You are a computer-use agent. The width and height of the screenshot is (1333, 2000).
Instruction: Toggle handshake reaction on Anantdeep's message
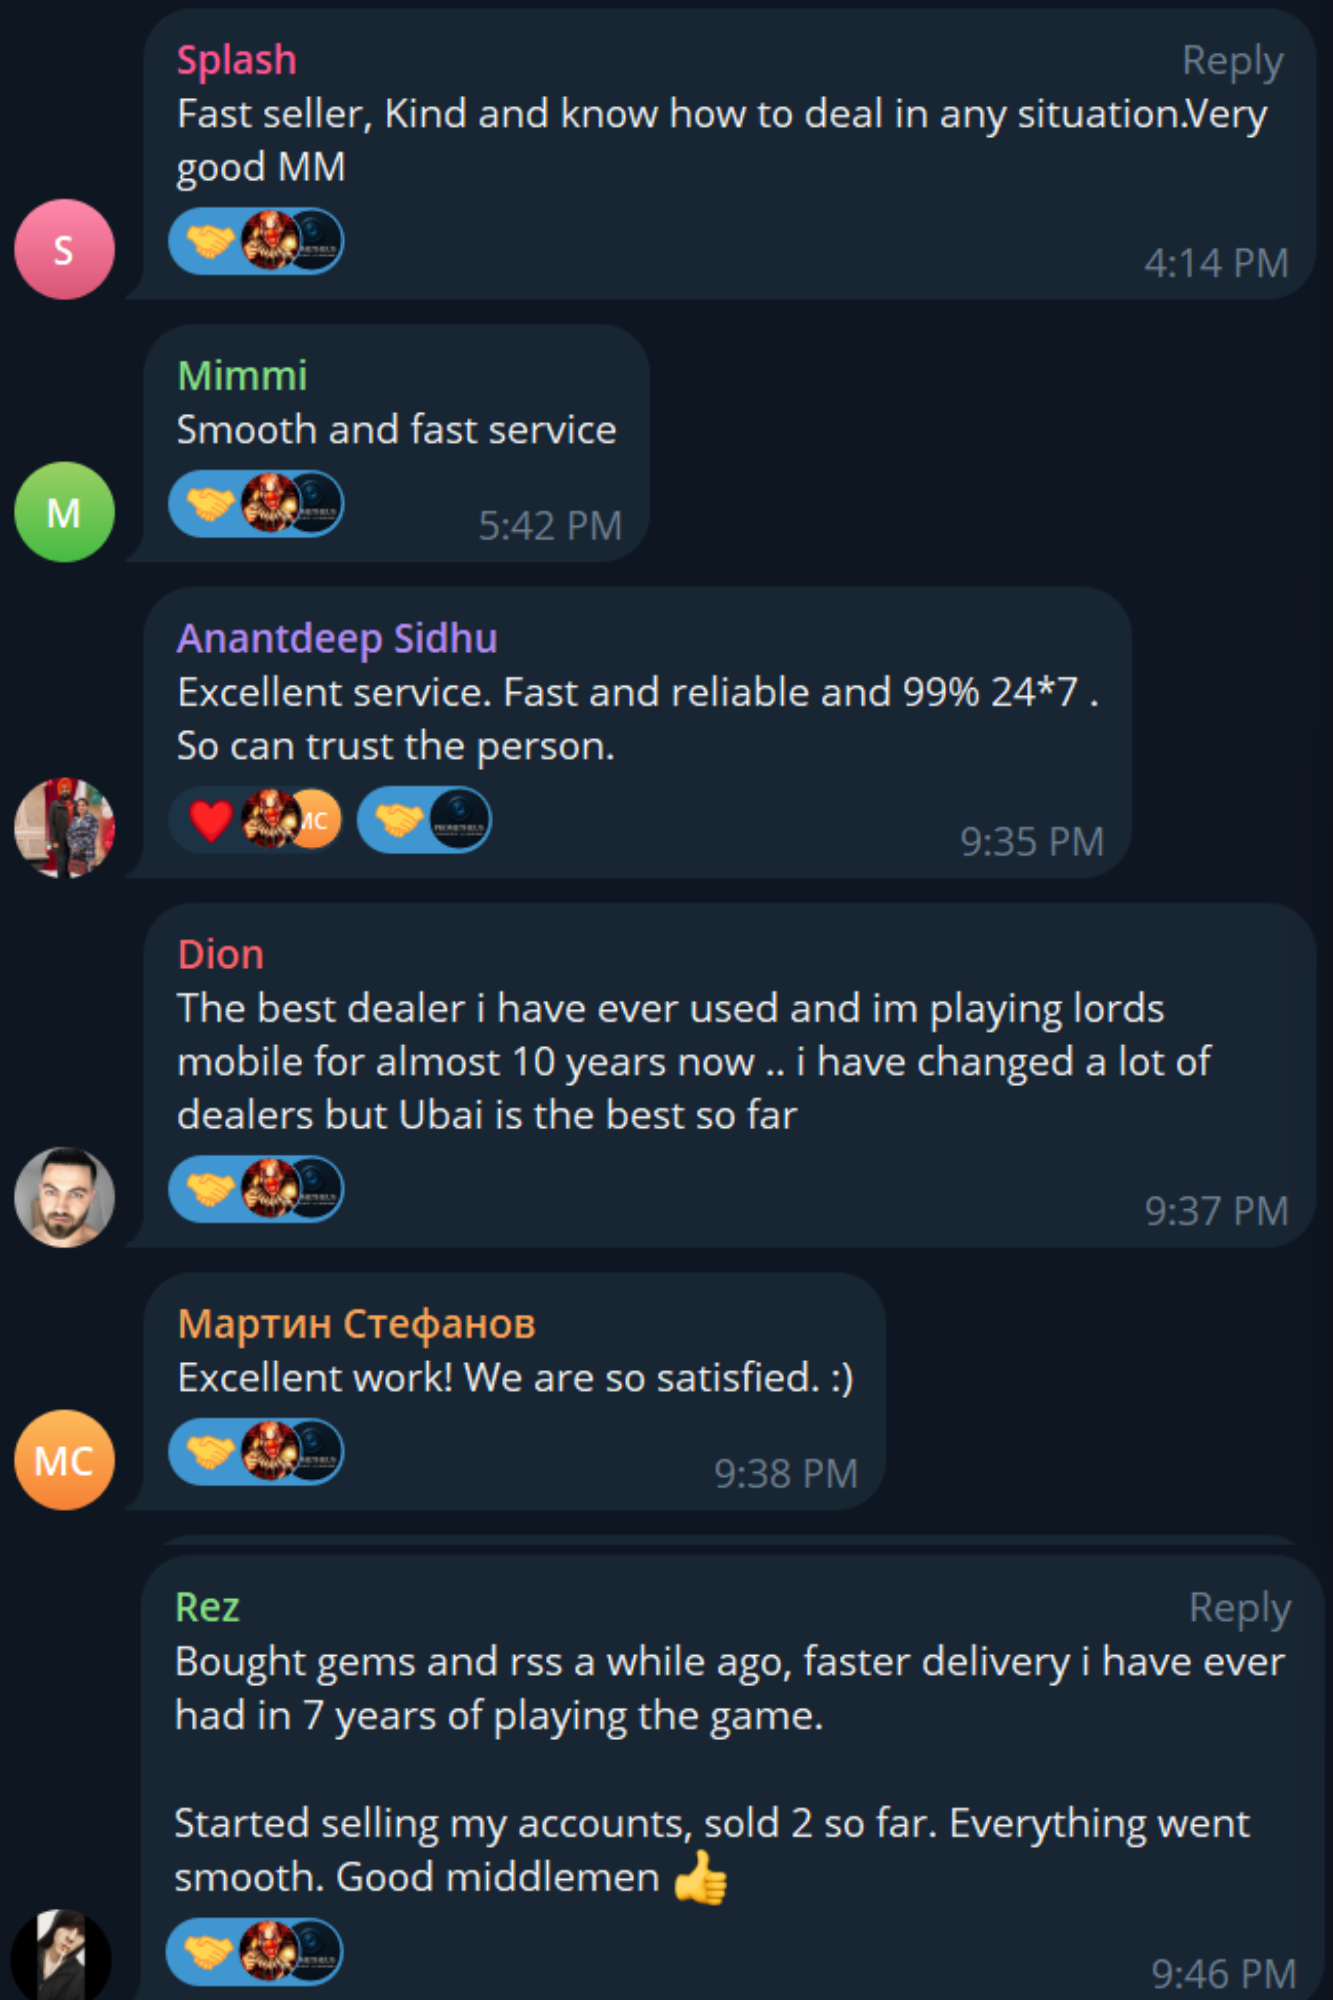point(398,820)
